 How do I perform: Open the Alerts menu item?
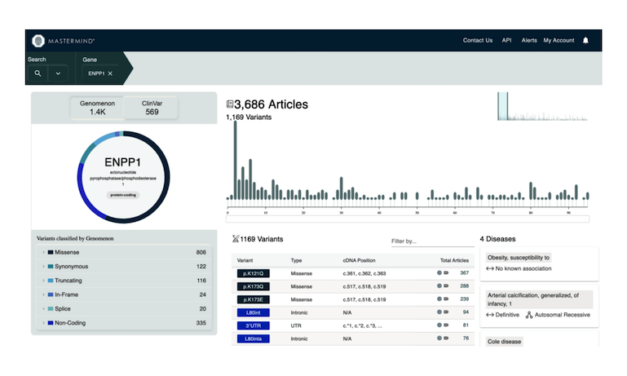529,40
